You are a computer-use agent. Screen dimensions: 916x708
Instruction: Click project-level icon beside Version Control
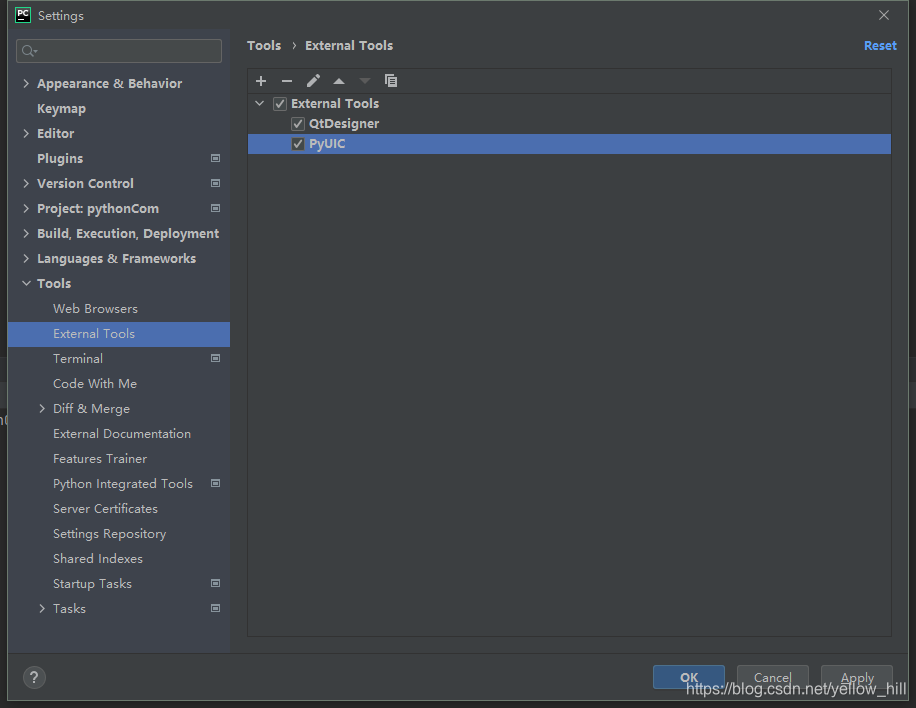point(215,183)
